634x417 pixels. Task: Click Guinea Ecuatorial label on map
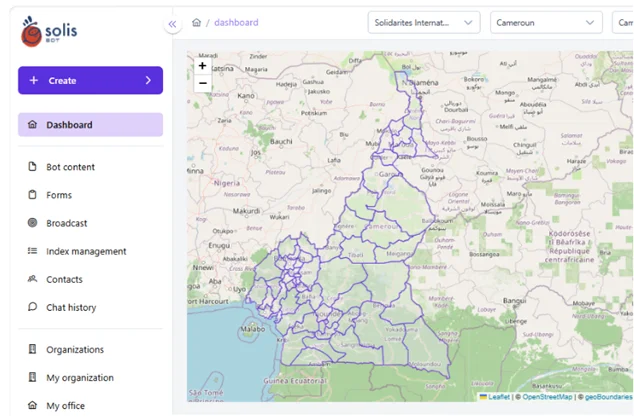(295, 381)
